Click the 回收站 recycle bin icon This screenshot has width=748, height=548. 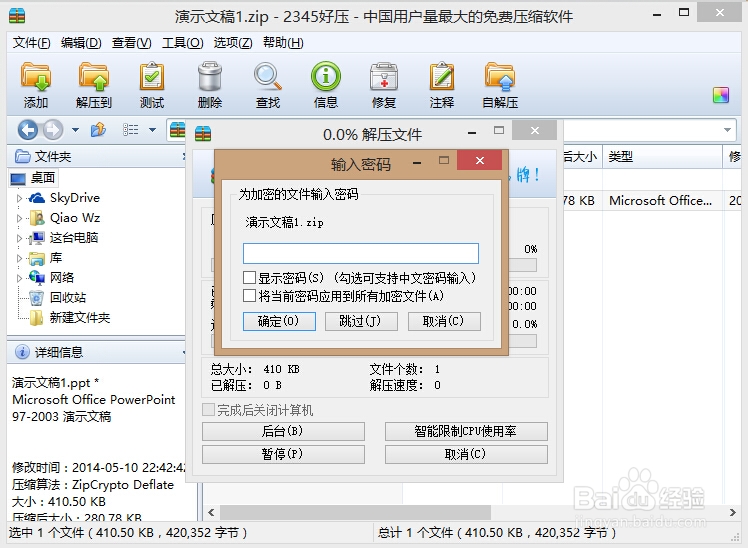click(x=36, y=298)
